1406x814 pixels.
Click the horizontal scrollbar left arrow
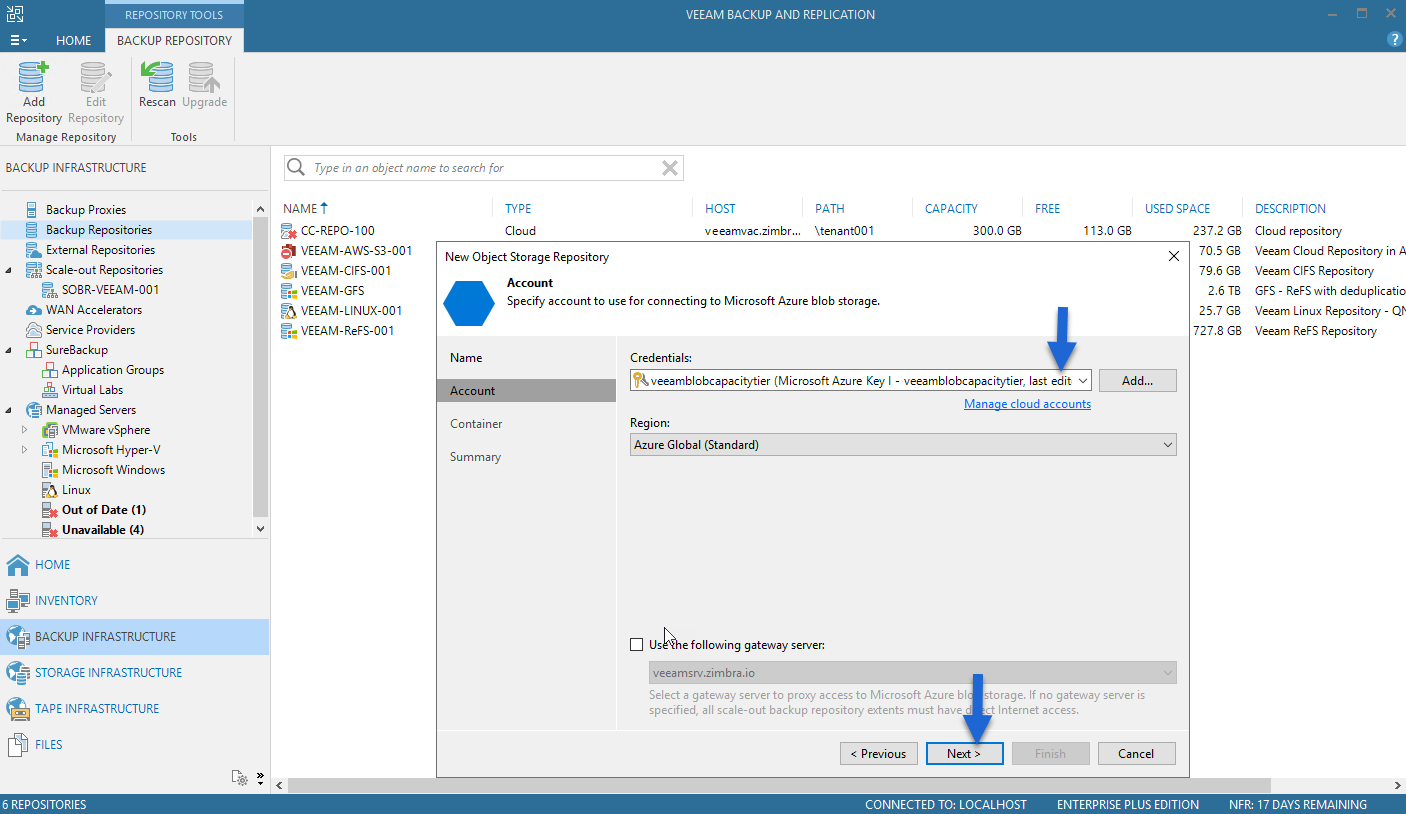[x=279, y=786]
